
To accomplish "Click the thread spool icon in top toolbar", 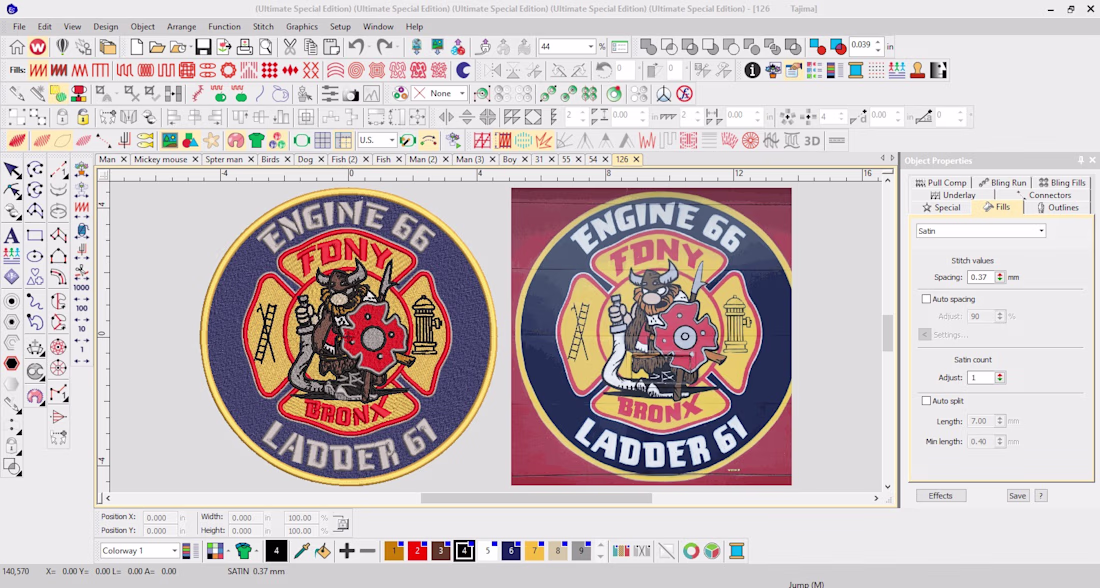I will tap(855, 70).
